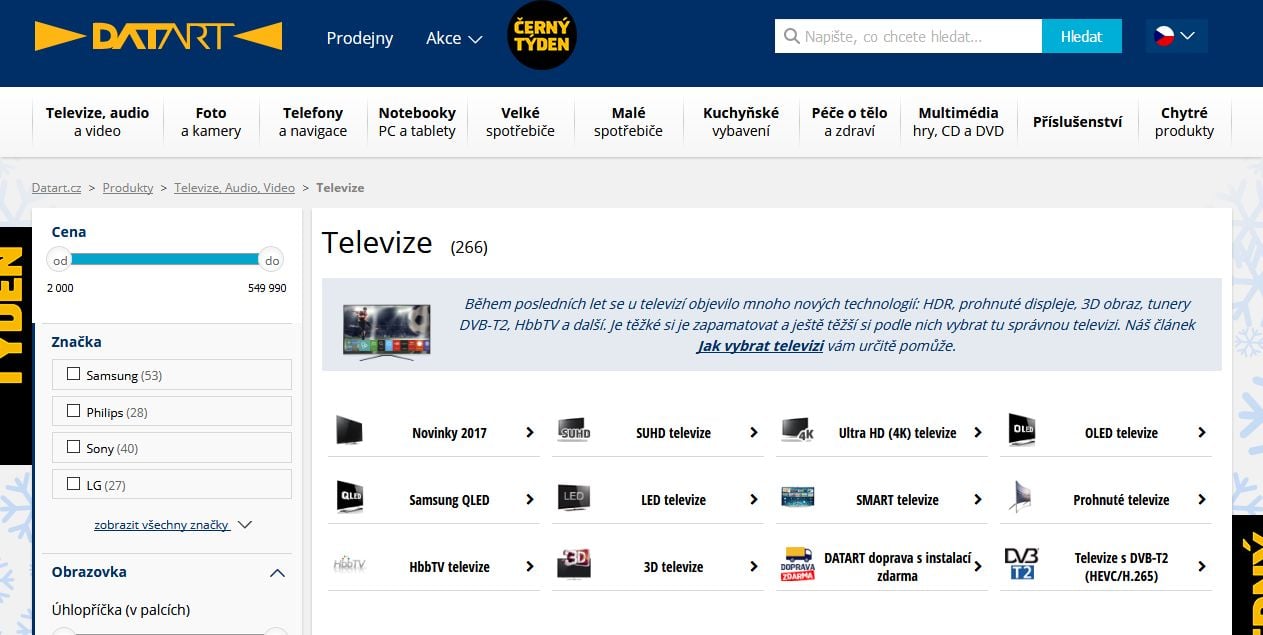The width and height of the screenshot is (1263, 635).
Task: Open the OLED televize category icon
Action: click(x=1021, y=431)
